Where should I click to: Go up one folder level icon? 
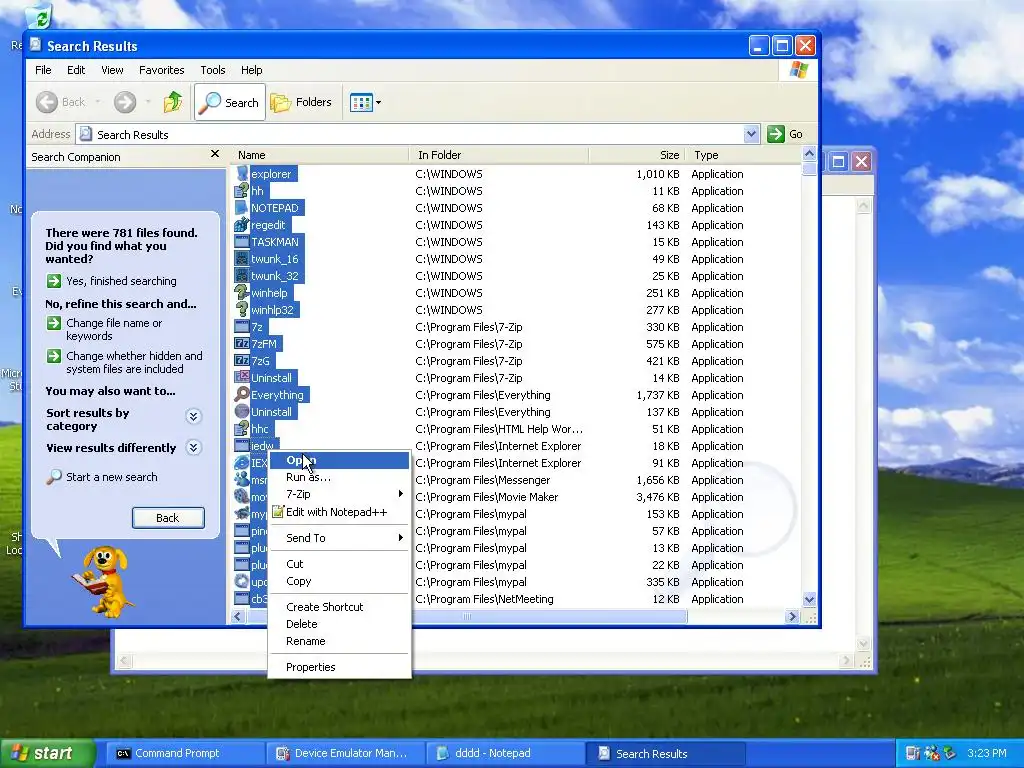(173, 102)
